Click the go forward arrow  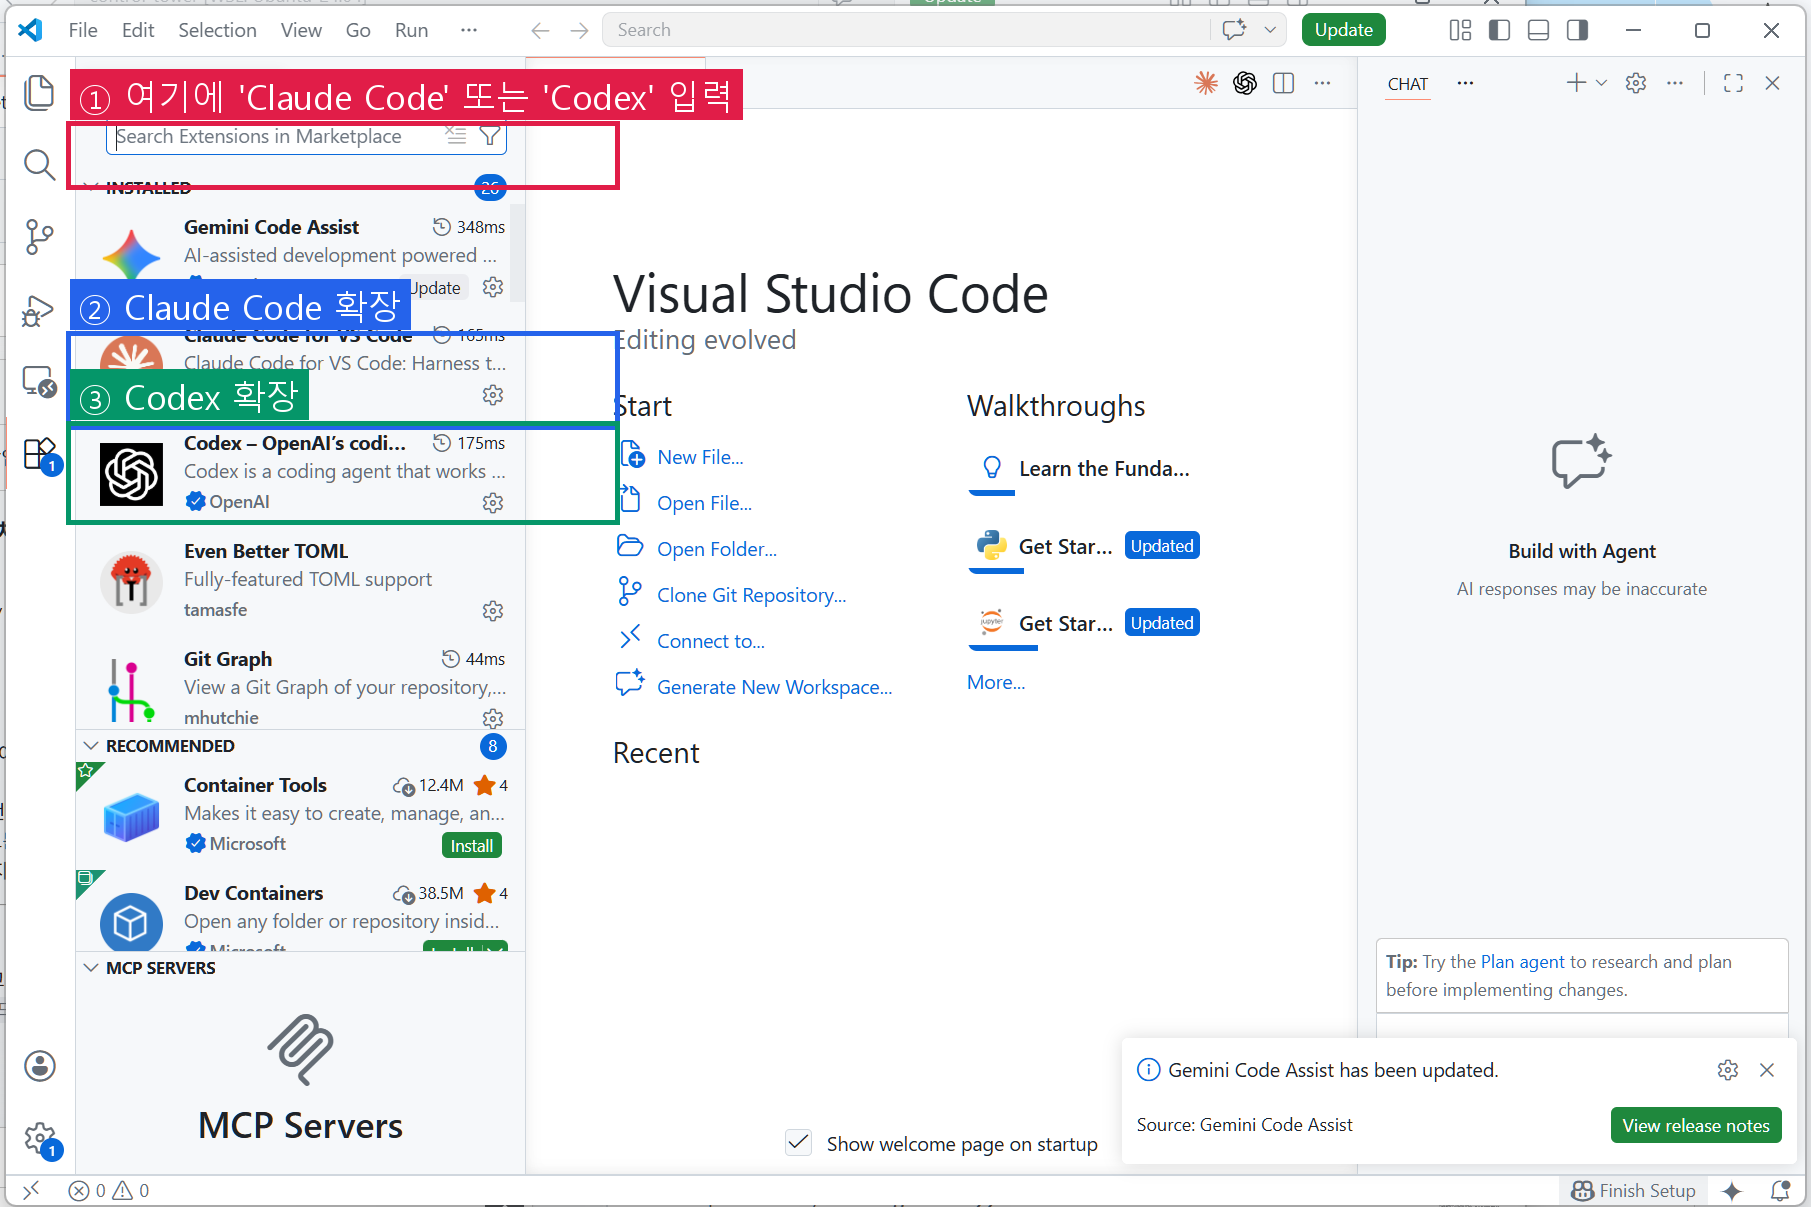click(579, 30)
